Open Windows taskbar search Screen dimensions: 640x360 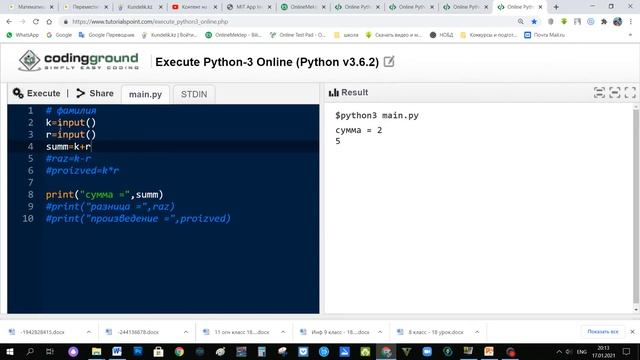30,351
